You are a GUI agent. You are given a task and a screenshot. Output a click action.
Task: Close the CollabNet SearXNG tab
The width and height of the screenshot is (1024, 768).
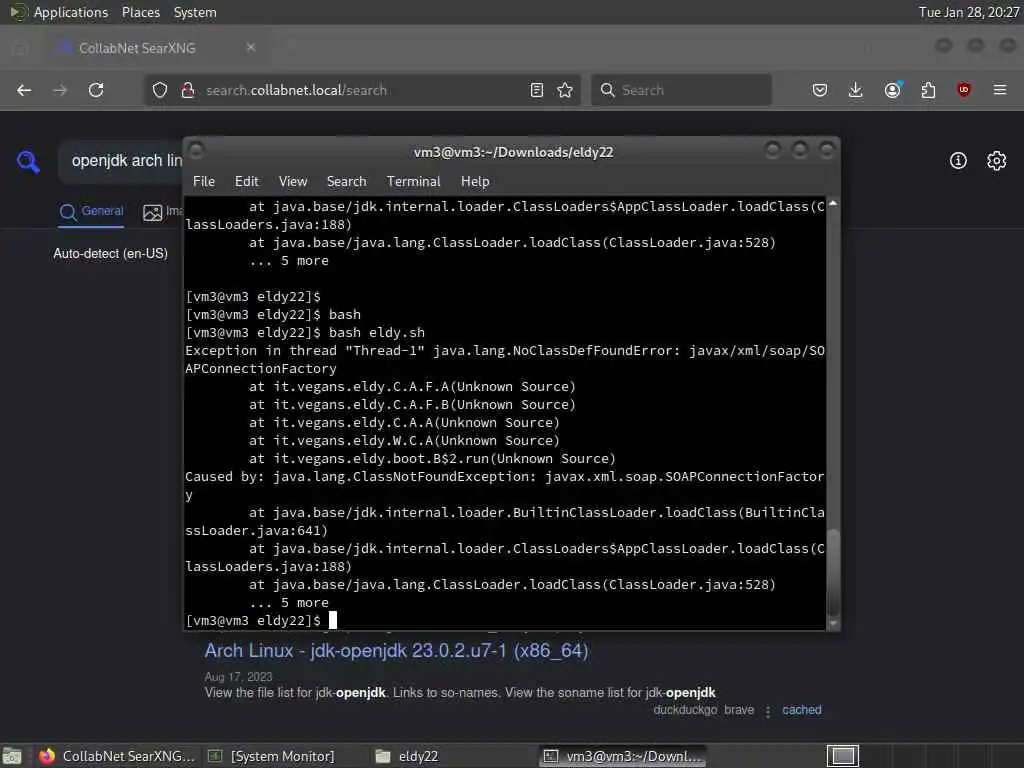pyautogui.click(x=251, y=47)
